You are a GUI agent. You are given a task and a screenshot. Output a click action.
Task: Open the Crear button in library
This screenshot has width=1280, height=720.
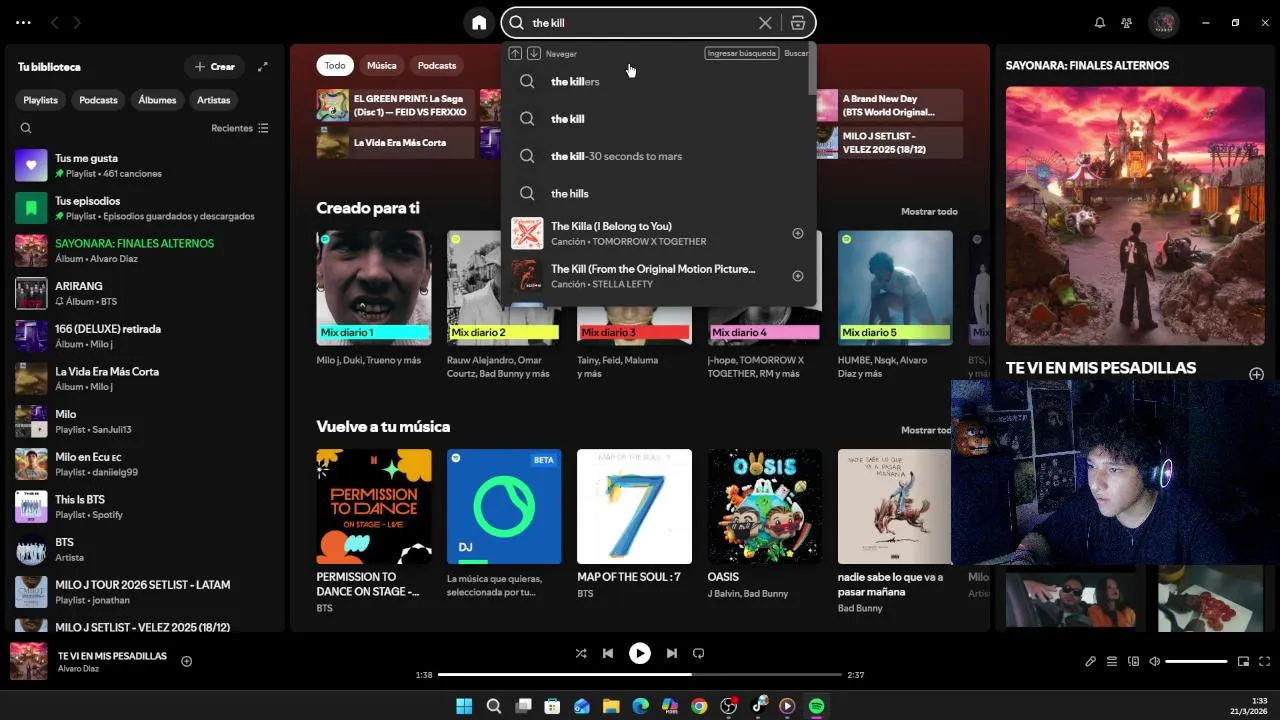tap(215, 67)
